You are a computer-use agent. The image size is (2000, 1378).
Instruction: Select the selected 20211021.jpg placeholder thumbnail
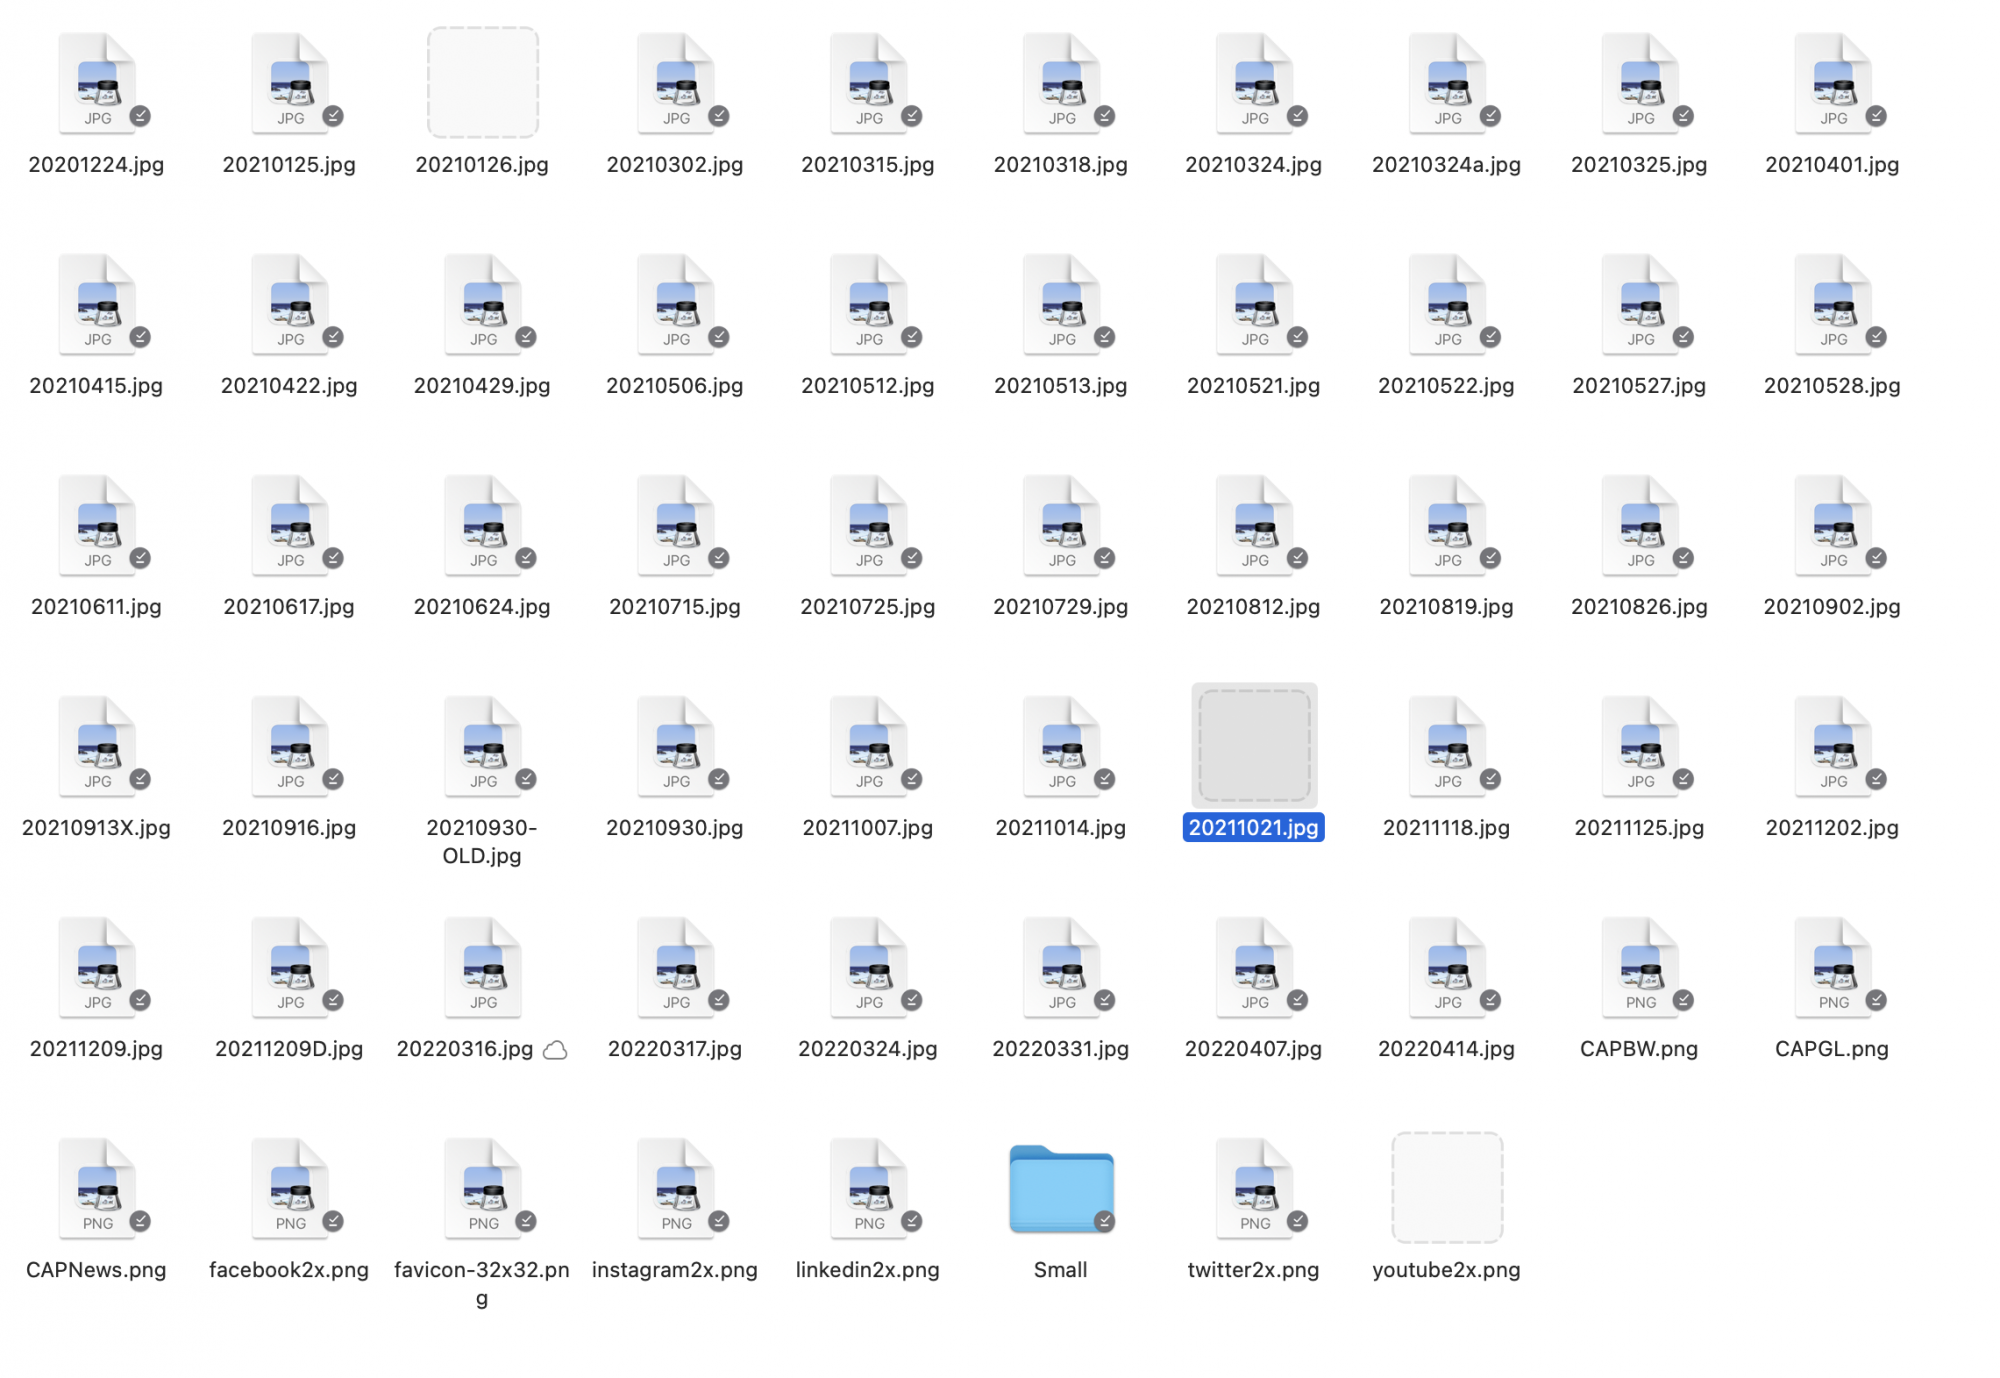1253,746
